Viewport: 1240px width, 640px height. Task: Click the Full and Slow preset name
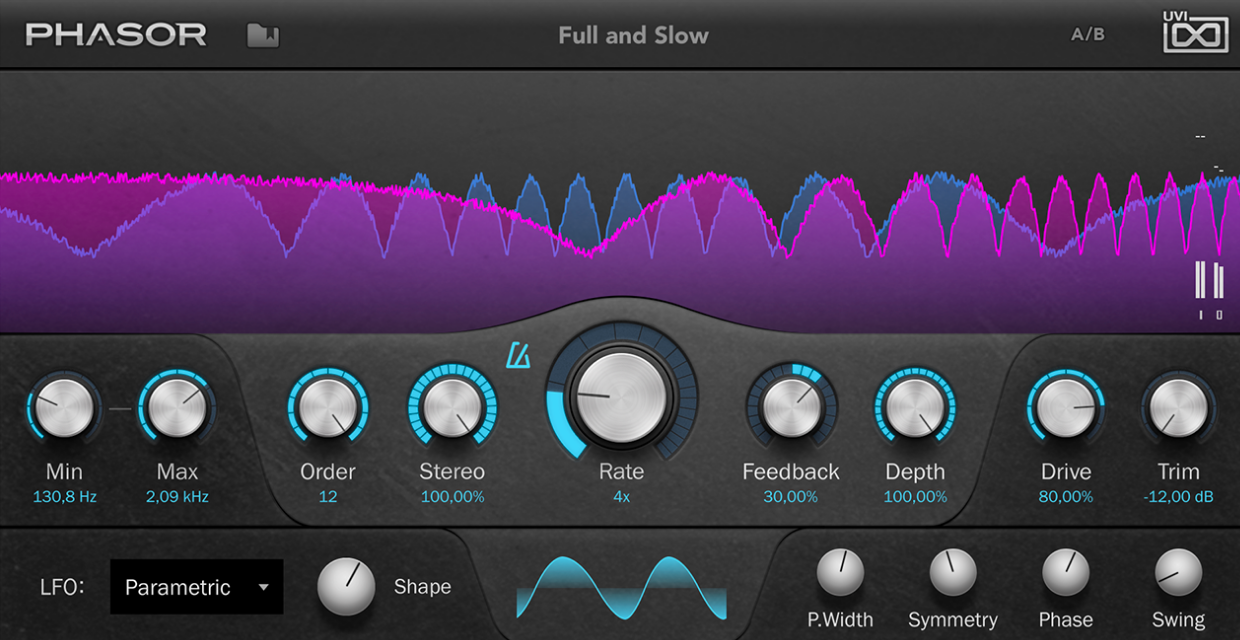click(633, 36)
